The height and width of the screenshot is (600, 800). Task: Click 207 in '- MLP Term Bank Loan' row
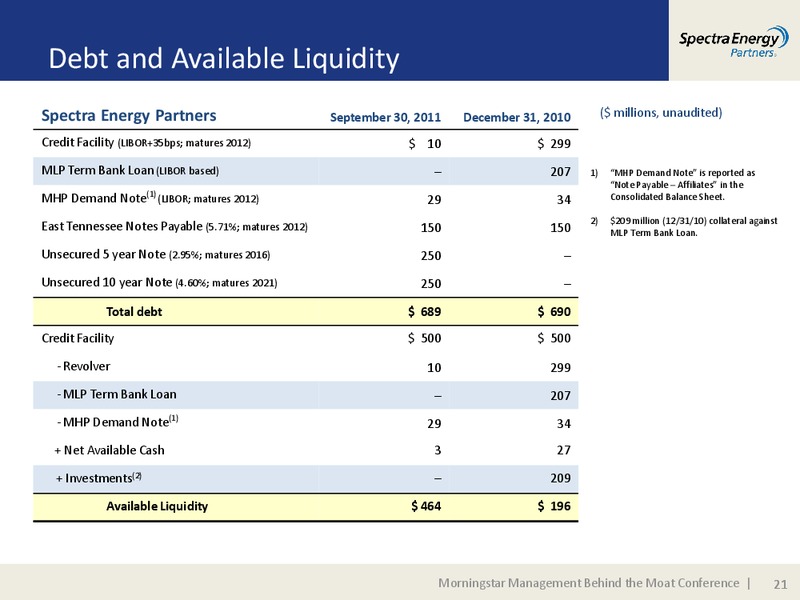coord(560,396)
